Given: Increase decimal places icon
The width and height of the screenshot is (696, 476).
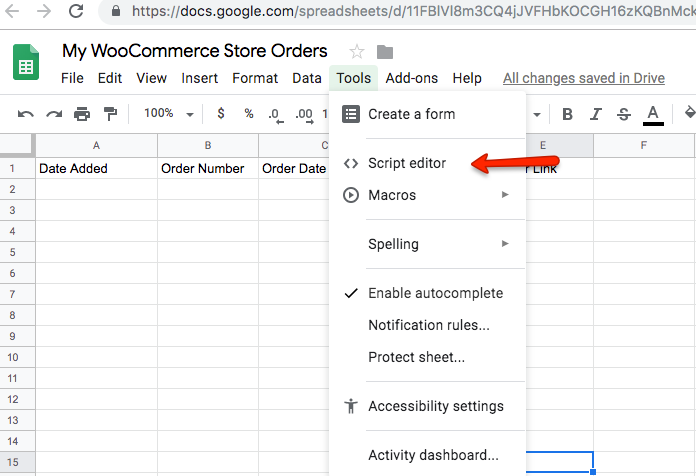Looking at the screenshot, I should click(x=304, y=115).
